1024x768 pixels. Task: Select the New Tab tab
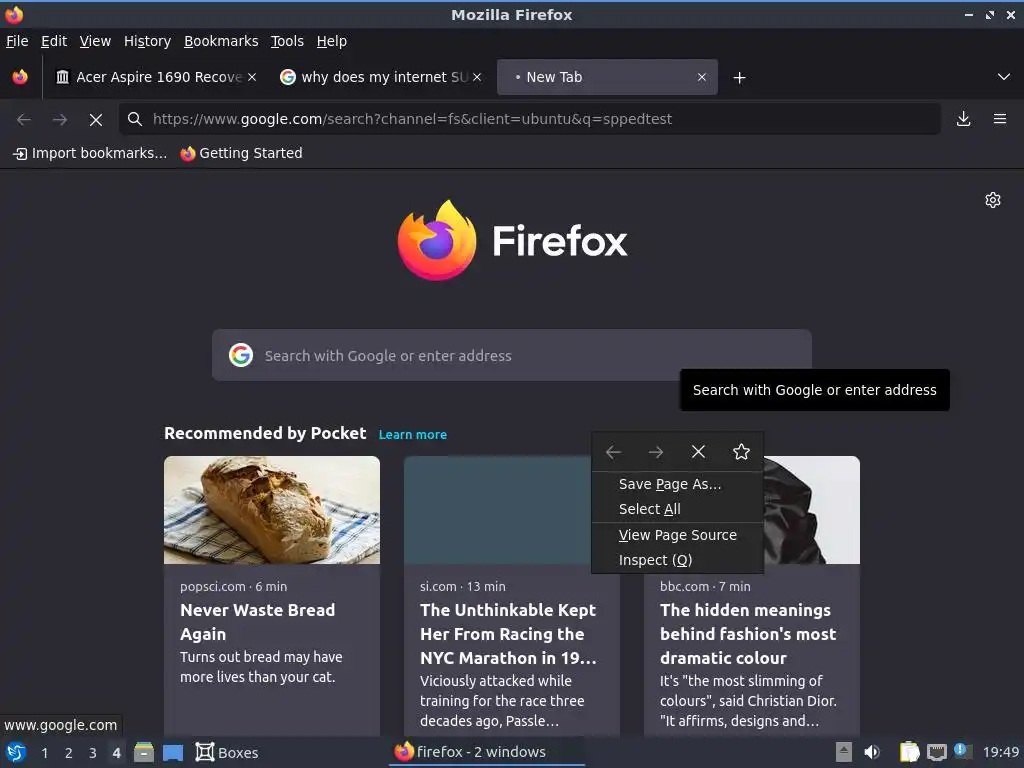pos(607,77)
